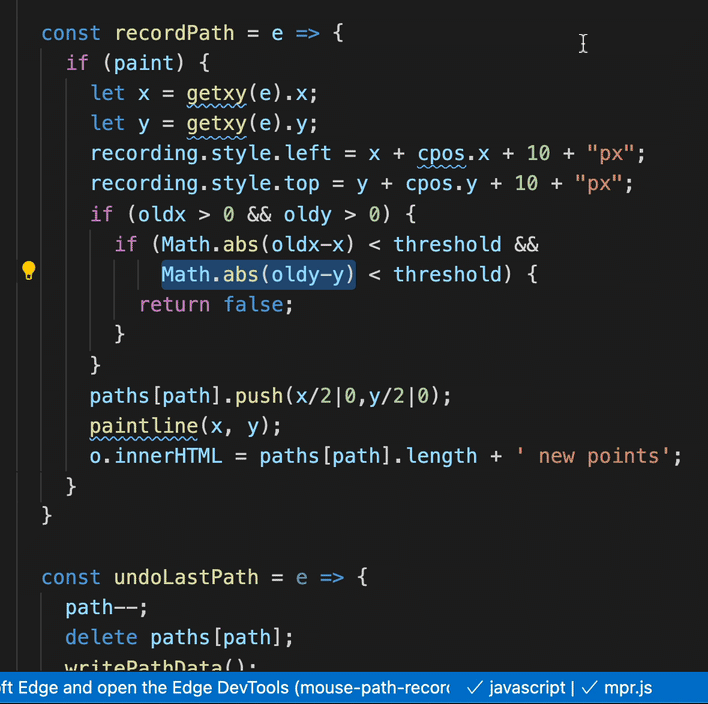This screenshot has height=704, width=708.
Task: Click the ' new points' string literal
Action: [598, 456]
